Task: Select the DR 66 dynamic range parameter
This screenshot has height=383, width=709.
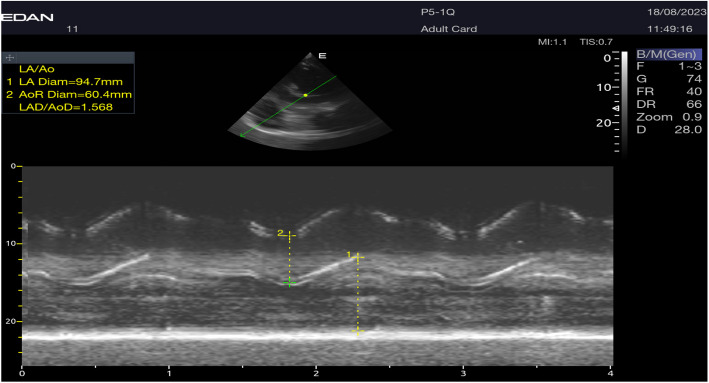Action: tap(669, 104)
